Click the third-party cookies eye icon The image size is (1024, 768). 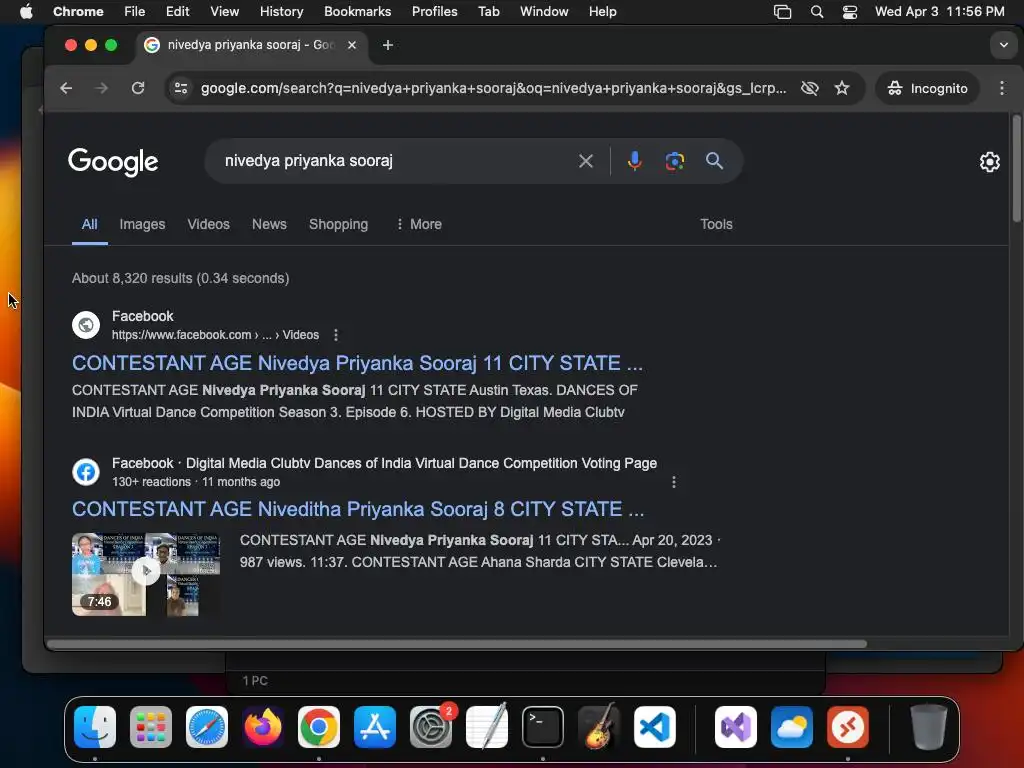click(810, 88)
